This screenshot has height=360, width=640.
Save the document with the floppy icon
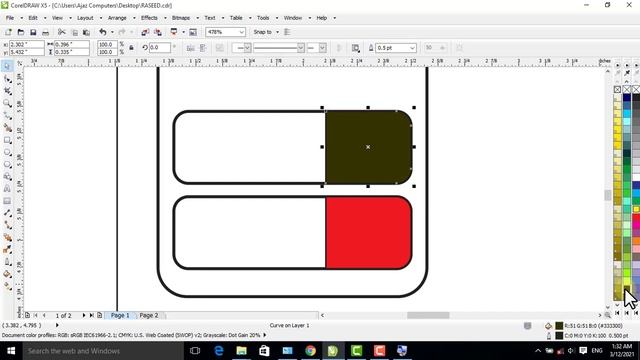[33, 32]
